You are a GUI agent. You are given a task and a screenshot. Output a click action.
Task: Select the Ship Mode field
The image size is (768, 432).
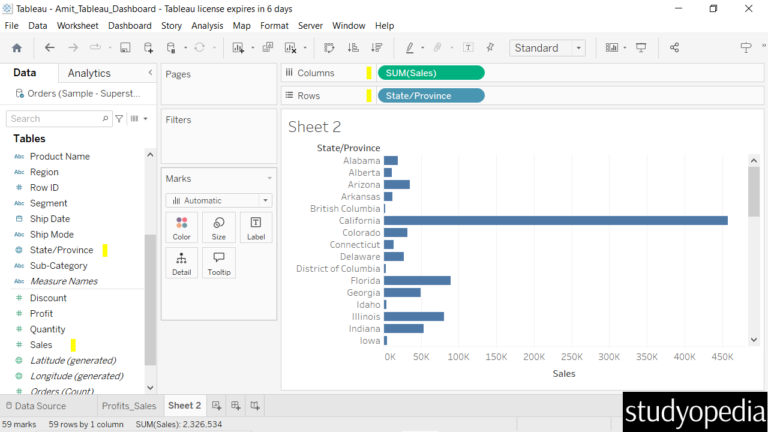pos(51,234)
